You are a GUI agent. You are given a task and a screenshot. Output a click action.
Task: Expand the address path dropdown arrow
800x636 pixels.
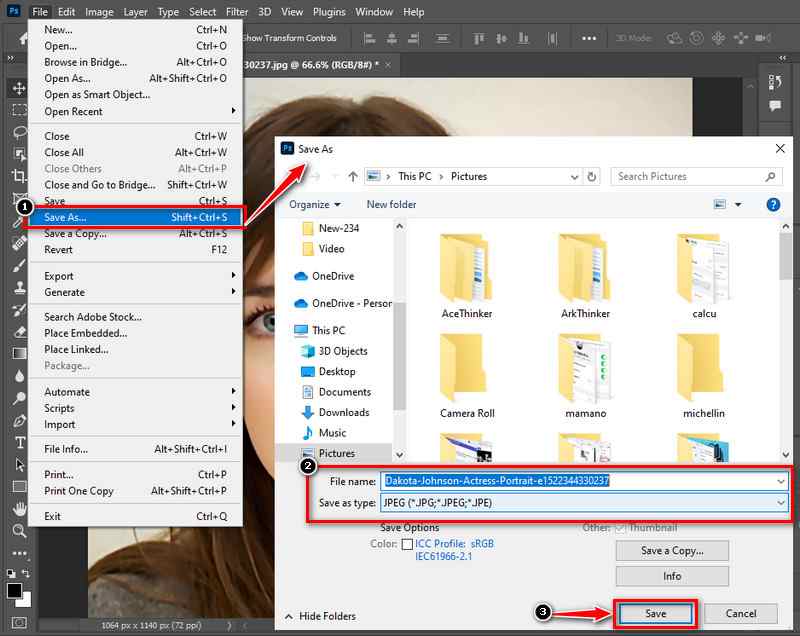pyautogui.click(x=574, y=176)
